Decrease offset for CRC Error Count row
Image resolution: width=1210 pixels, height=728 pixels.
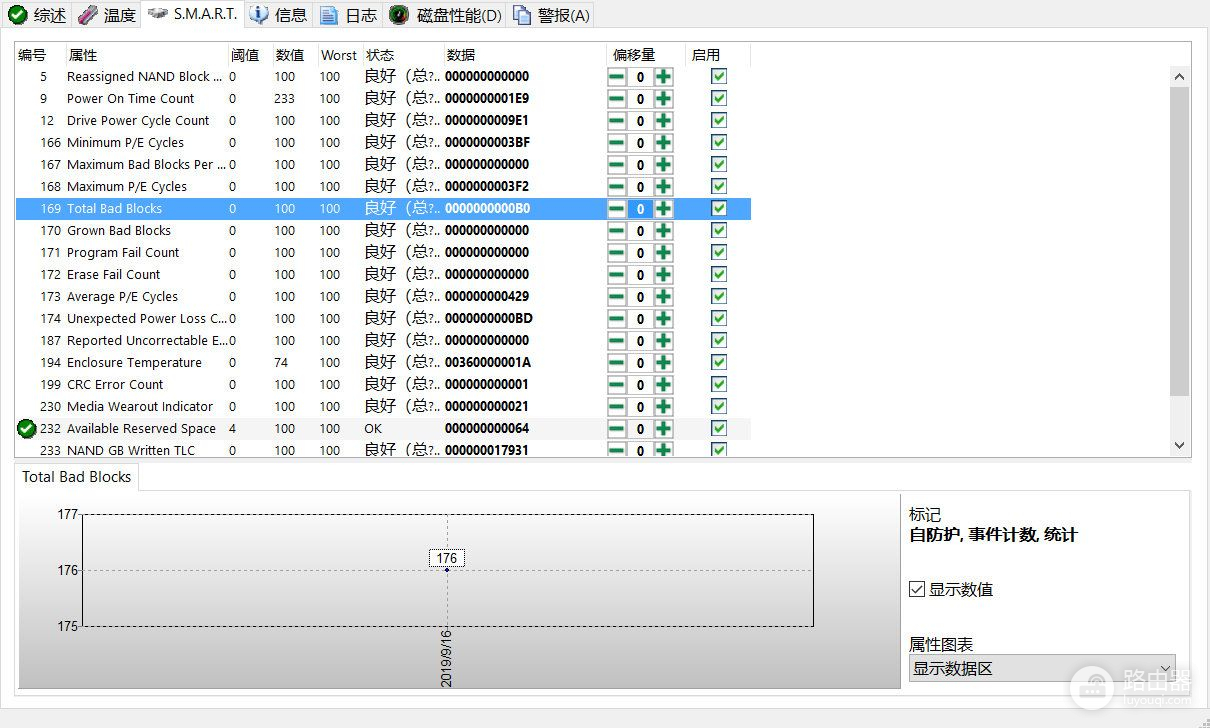[x=617, y=385]
